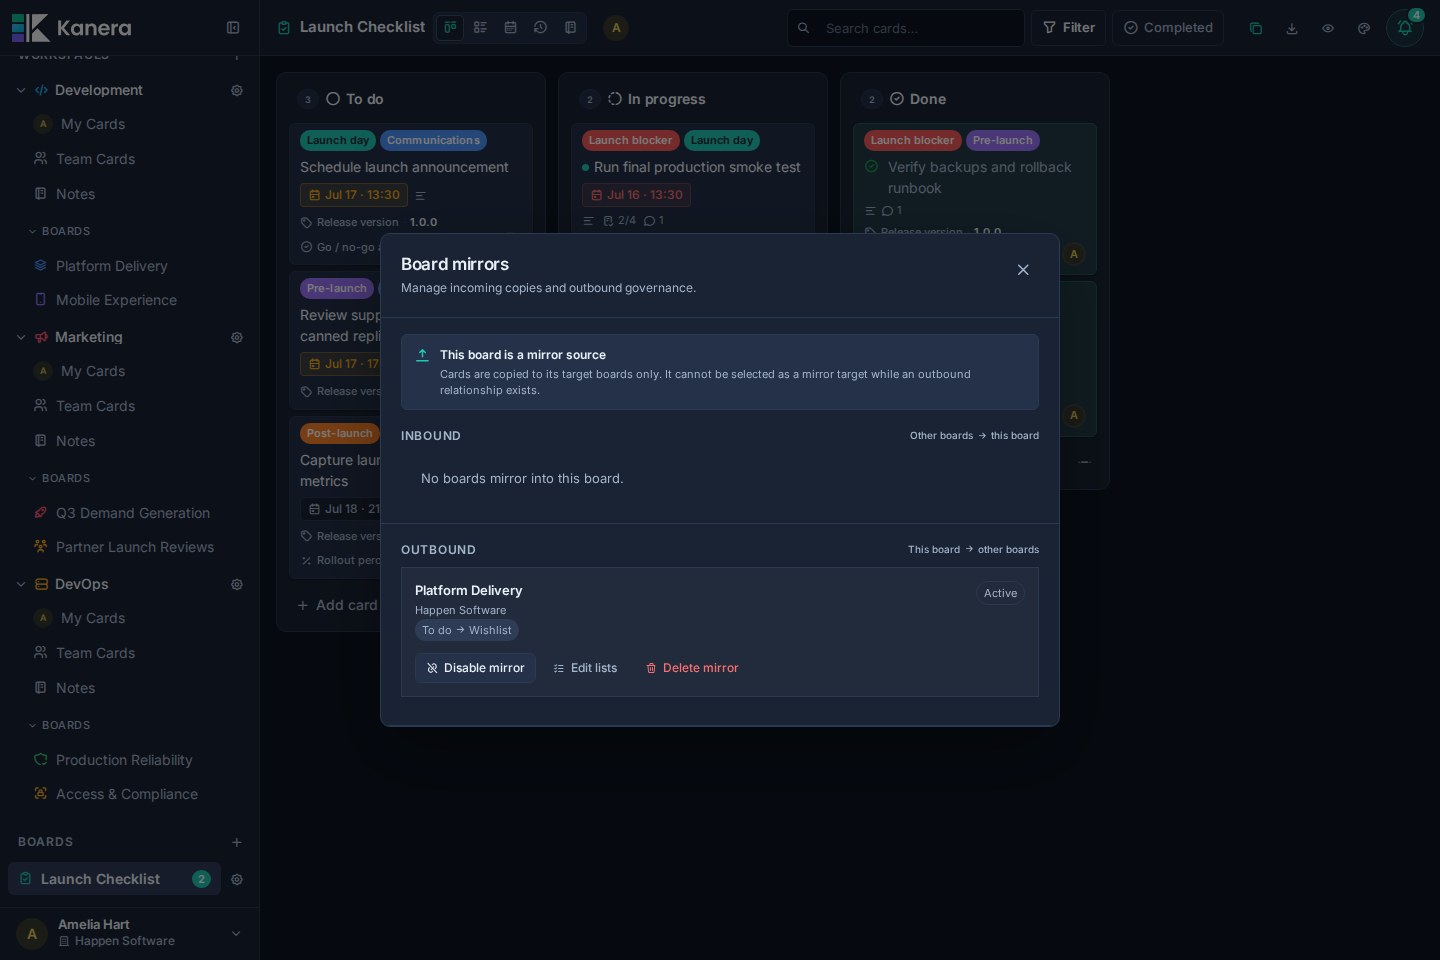Click Disable mirror button
The image size is (1440, 960).
tap(475, 668)
